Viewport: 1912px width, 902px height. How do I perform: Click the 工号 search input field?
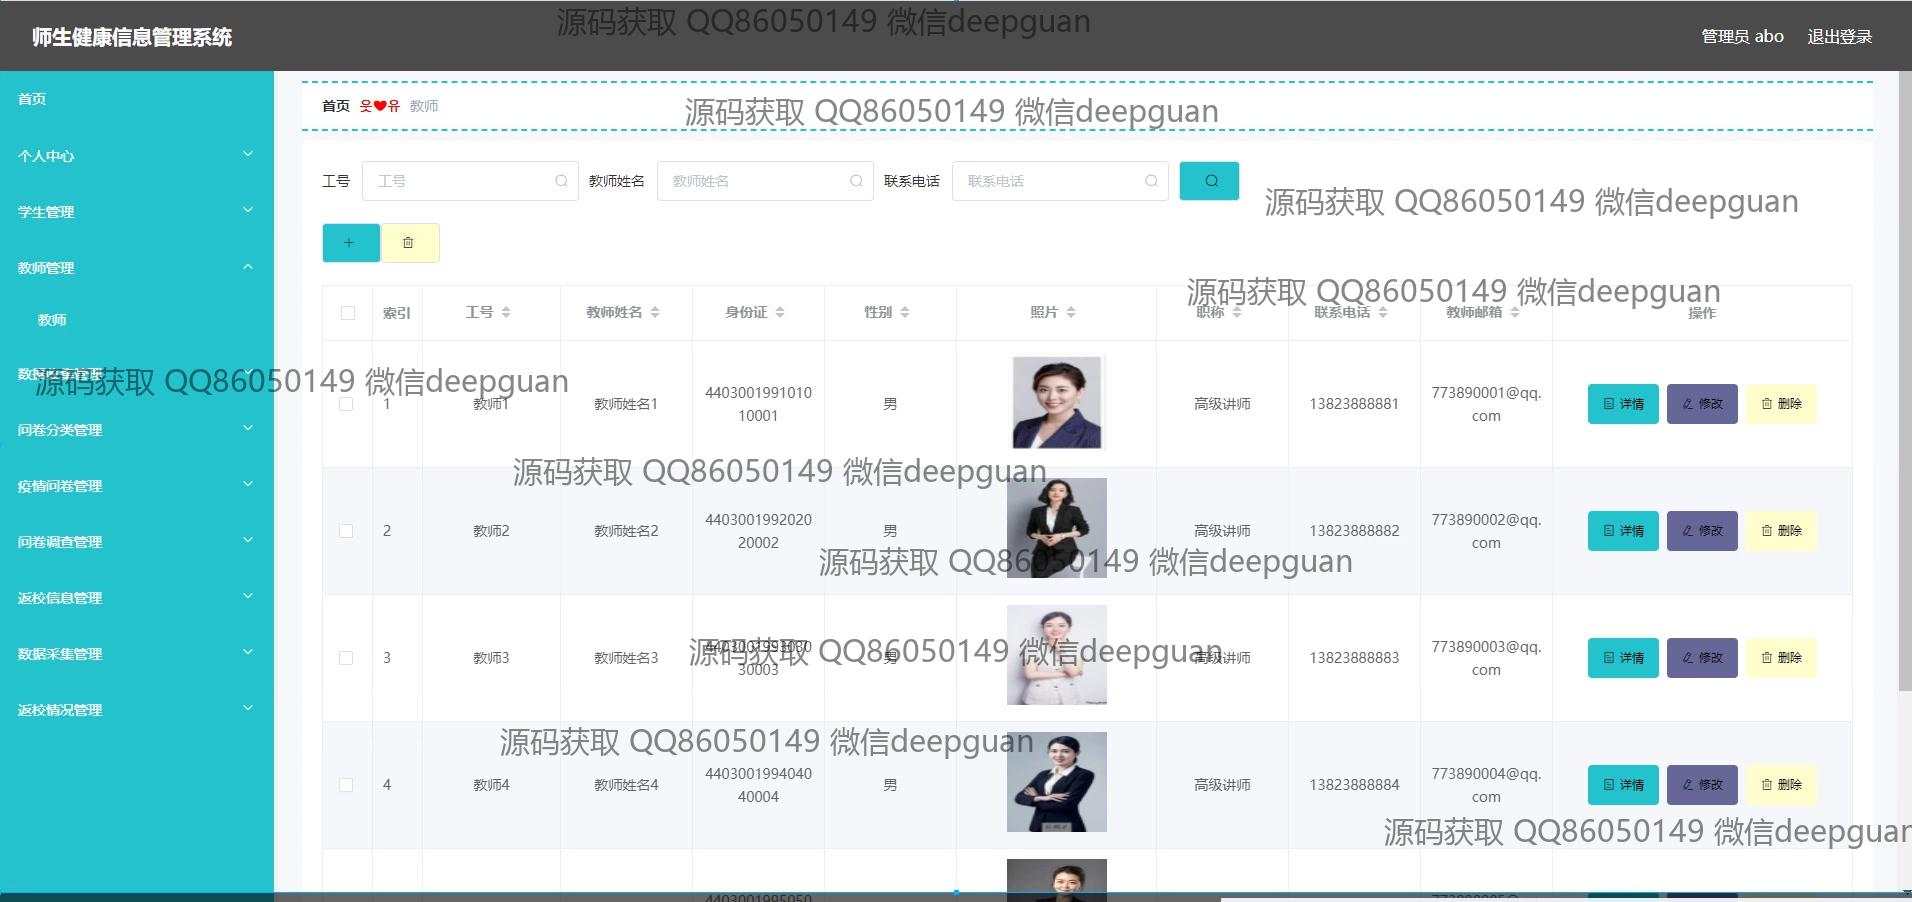pyautogui.click(x=470, y=181)
